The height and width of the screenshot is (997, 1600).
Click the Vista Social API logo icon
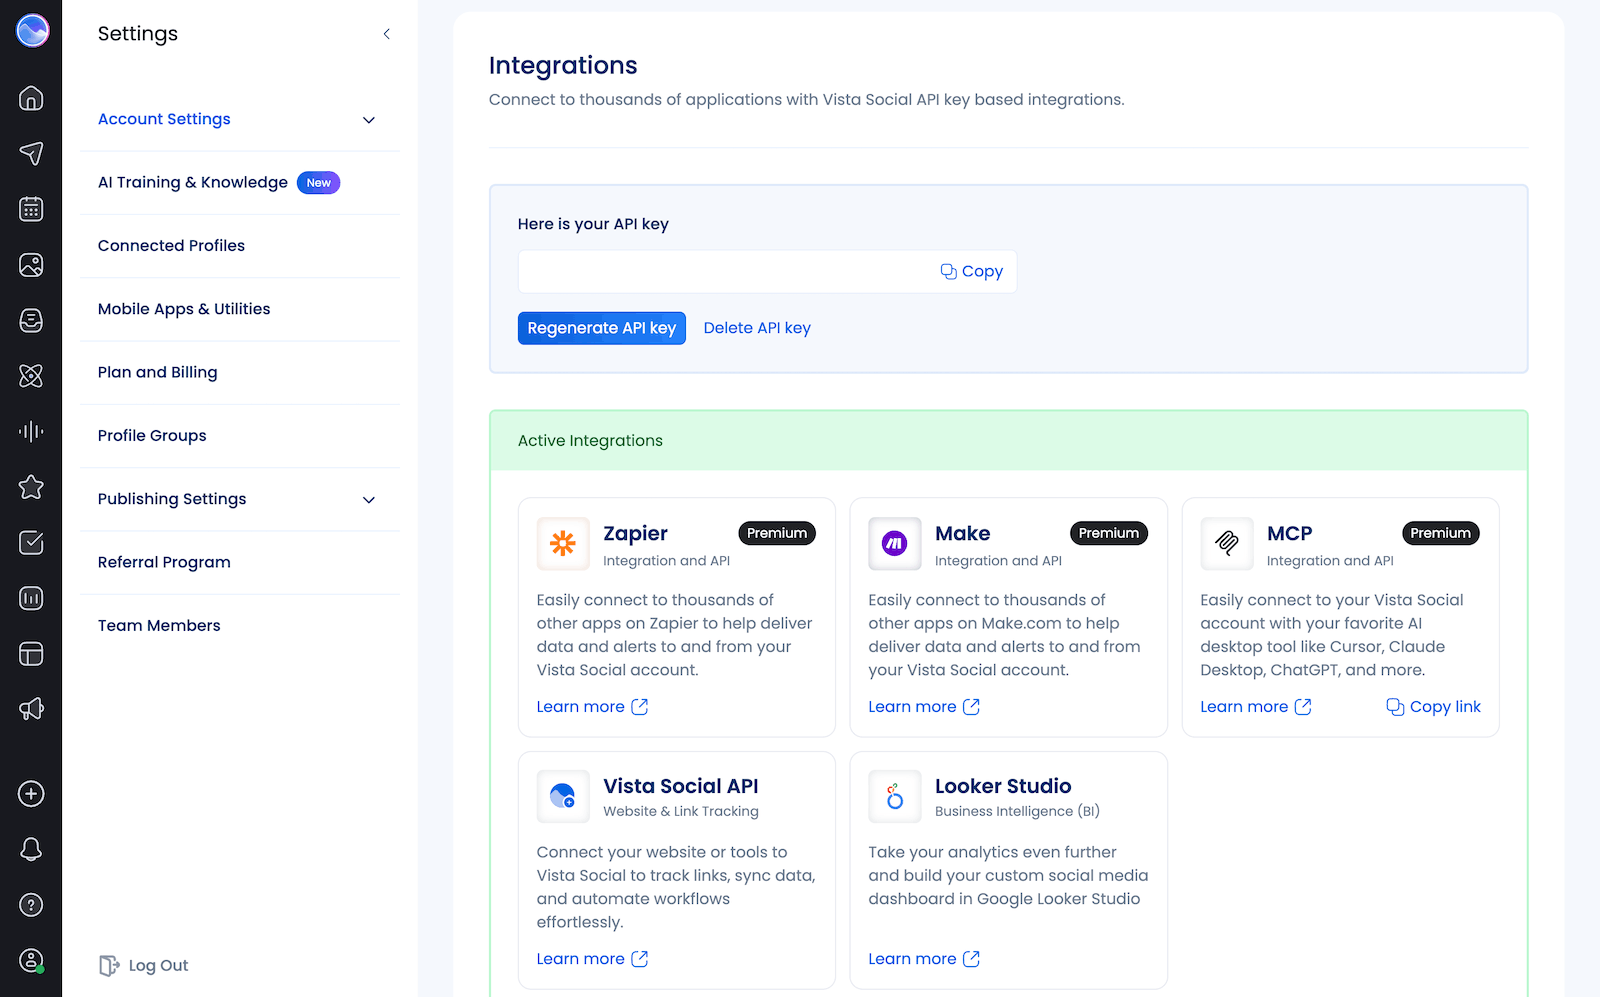click(563, 796)
